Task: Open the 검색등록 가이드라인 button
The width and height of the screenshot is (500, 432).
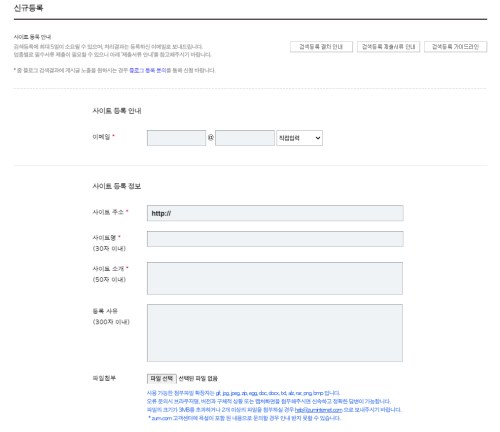Action: (x=455, y=47)
